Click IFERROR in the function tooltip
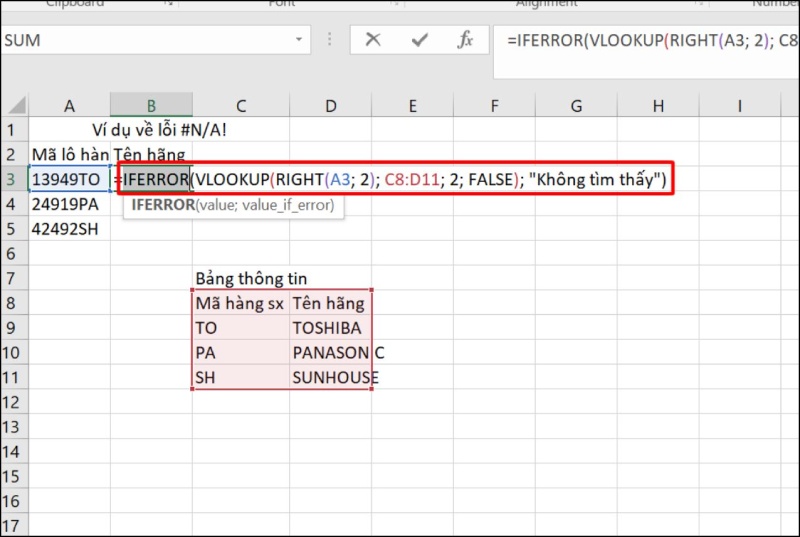 (160, 205)
